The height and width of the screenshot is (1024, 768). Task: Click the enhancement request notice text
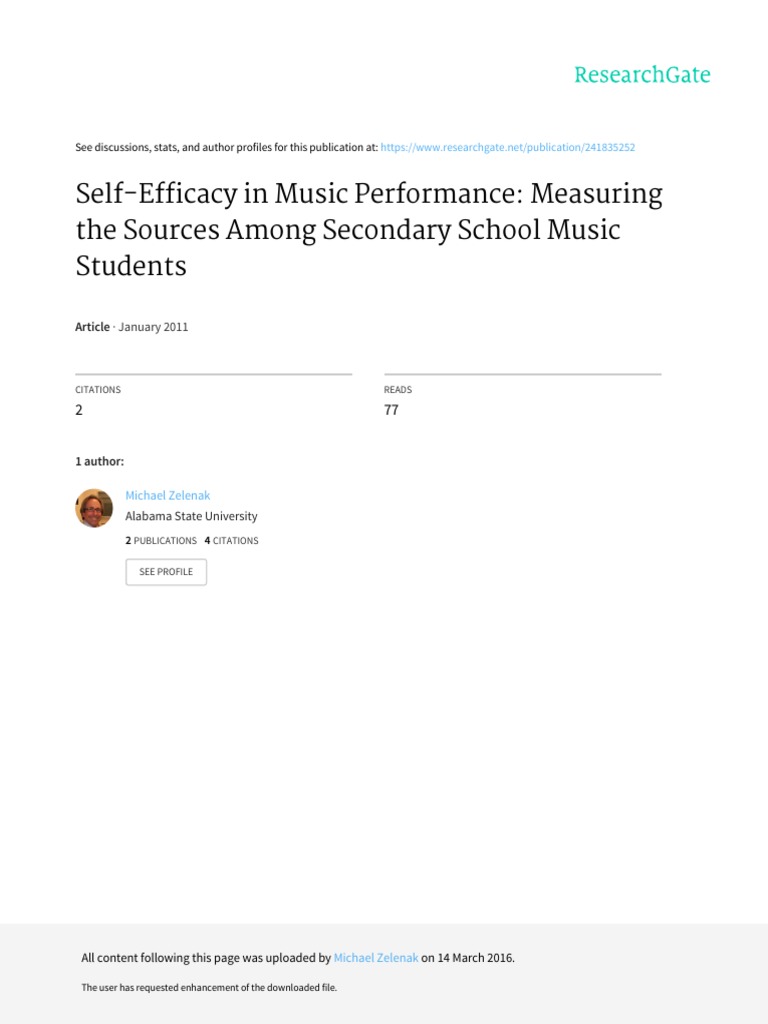click(209, 987)
